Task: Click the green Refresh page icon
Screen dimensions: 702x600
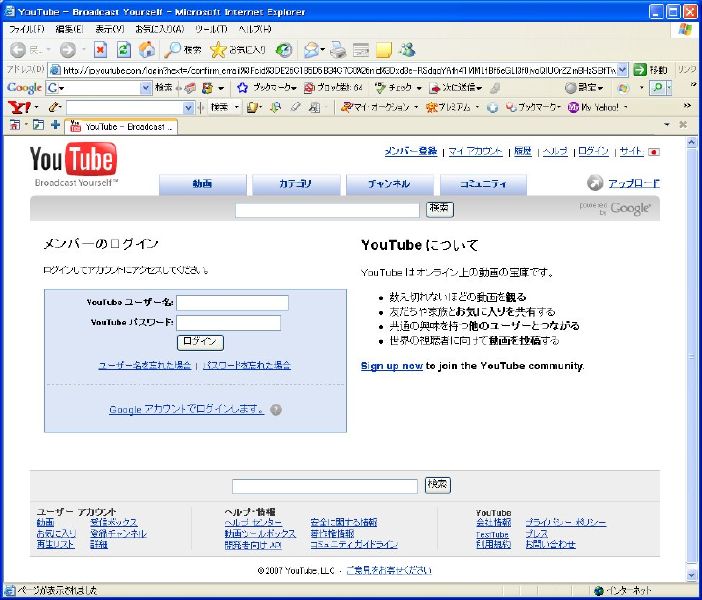Action: (x=123, y=49)
